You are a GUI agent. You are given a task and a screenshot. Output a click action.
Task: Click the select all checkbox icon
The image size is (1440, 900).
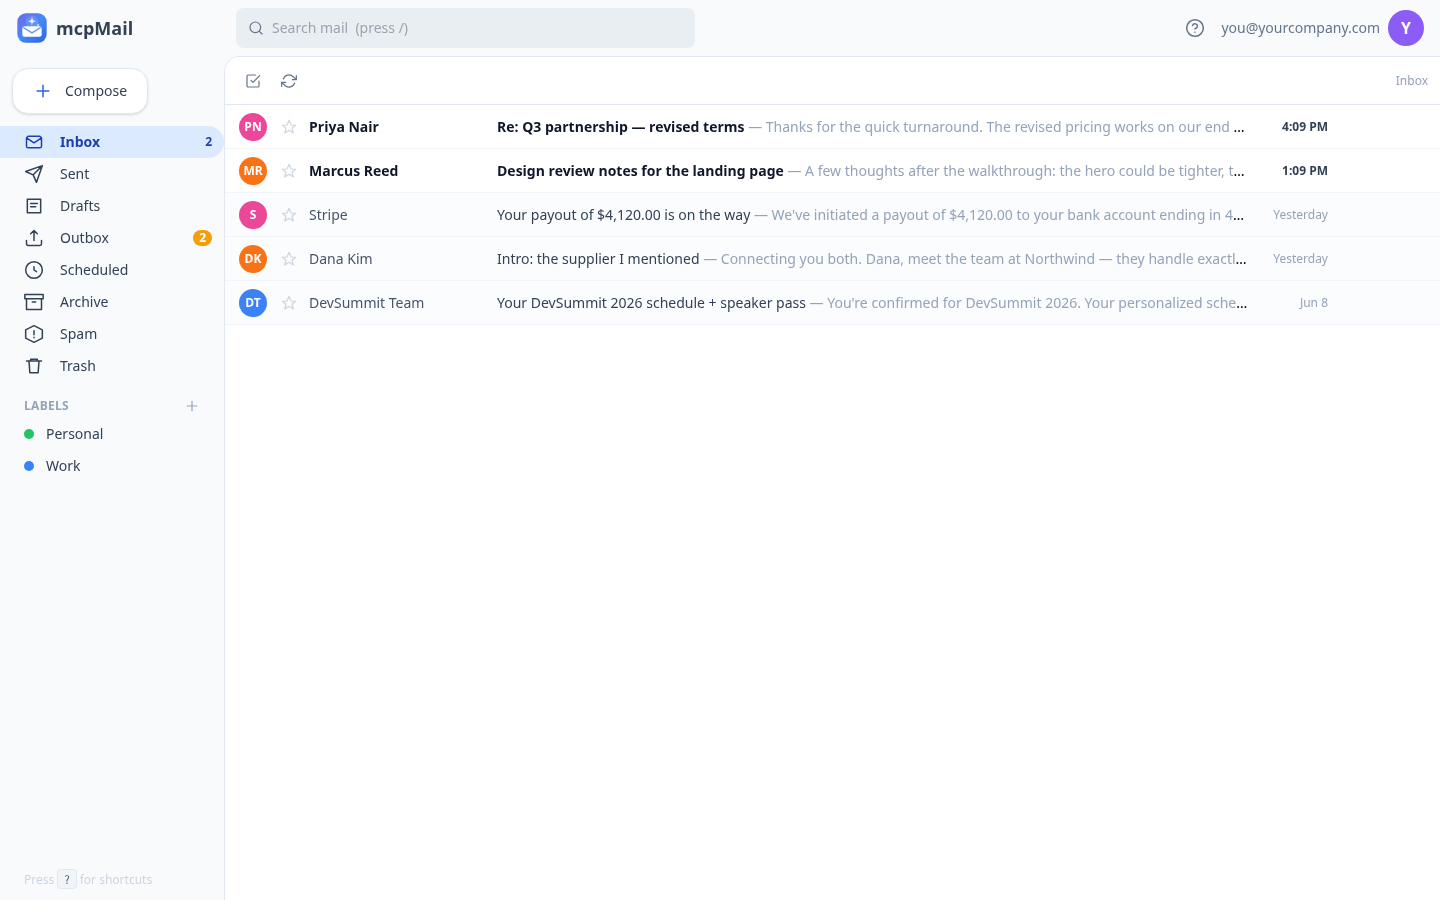253,81
